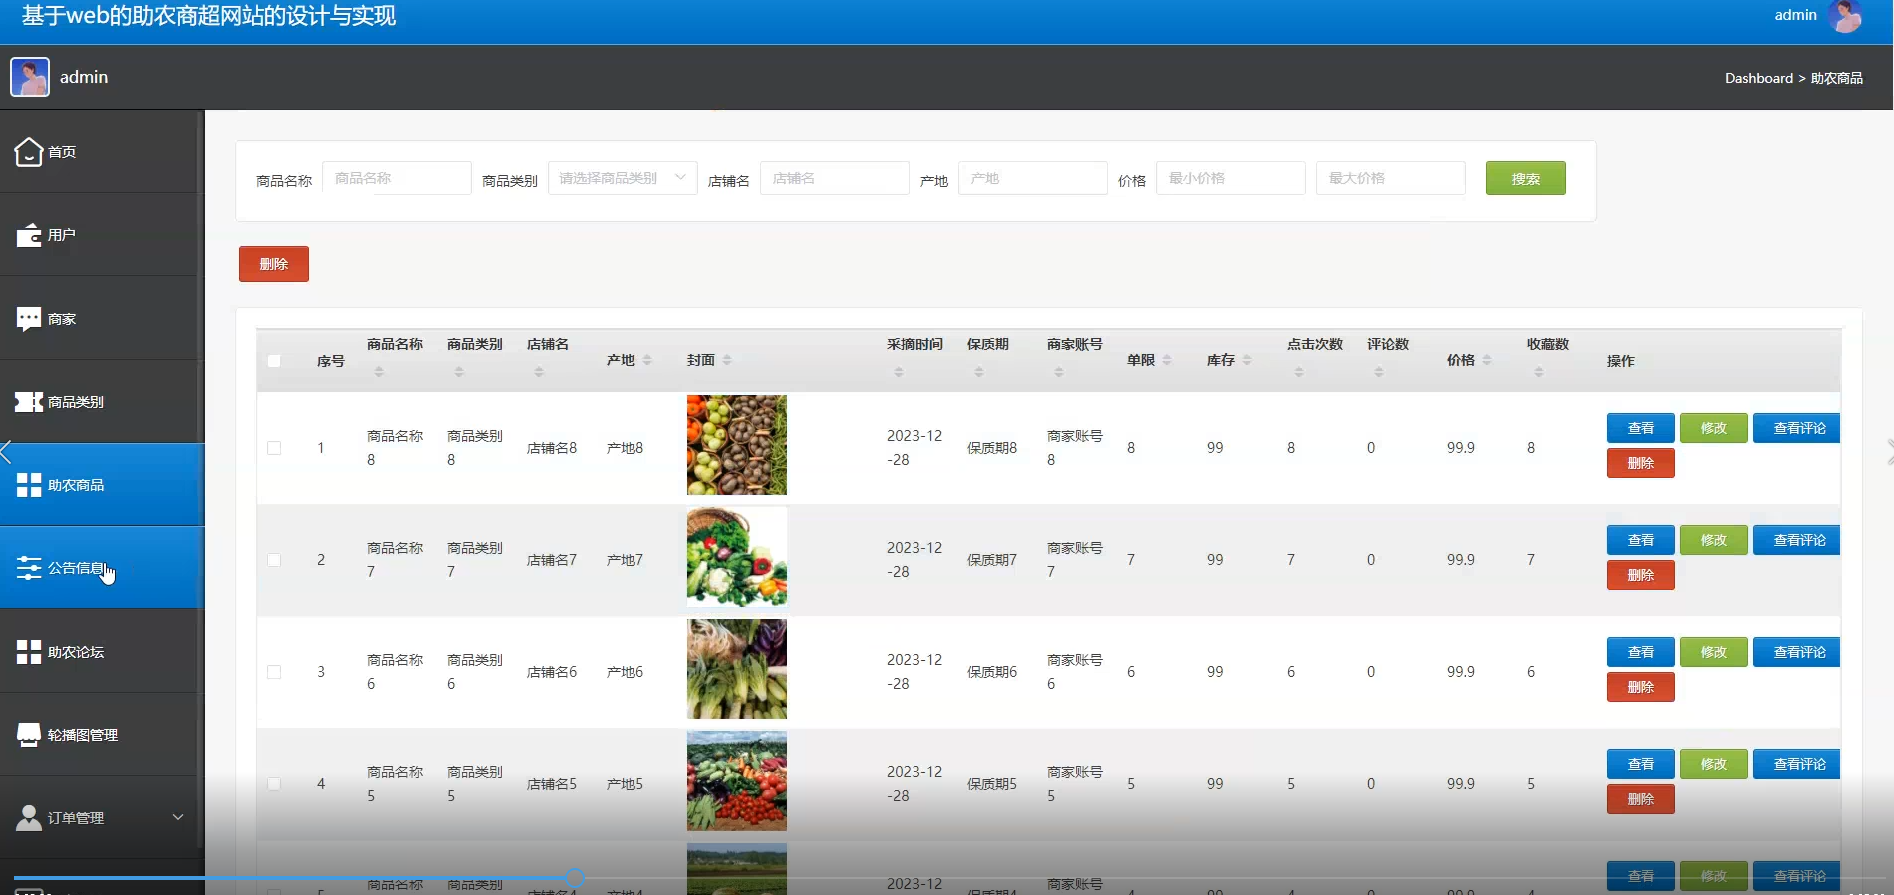Sort by 采摘时间 column arrows
Viewport: 1894px width, 895px height.
[899, 372]
